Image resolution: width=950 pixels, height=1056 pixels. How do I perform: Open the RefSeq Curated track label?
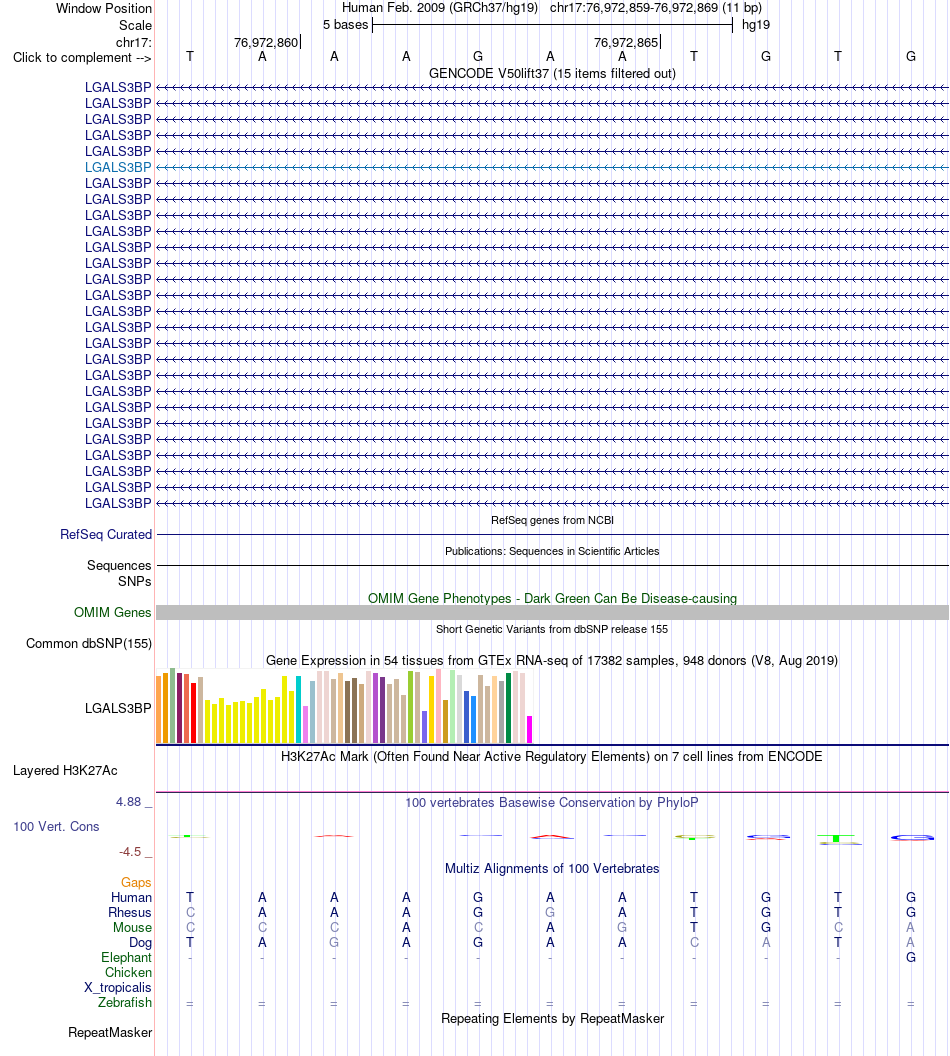pyautogui.click(x=106, y=534)
